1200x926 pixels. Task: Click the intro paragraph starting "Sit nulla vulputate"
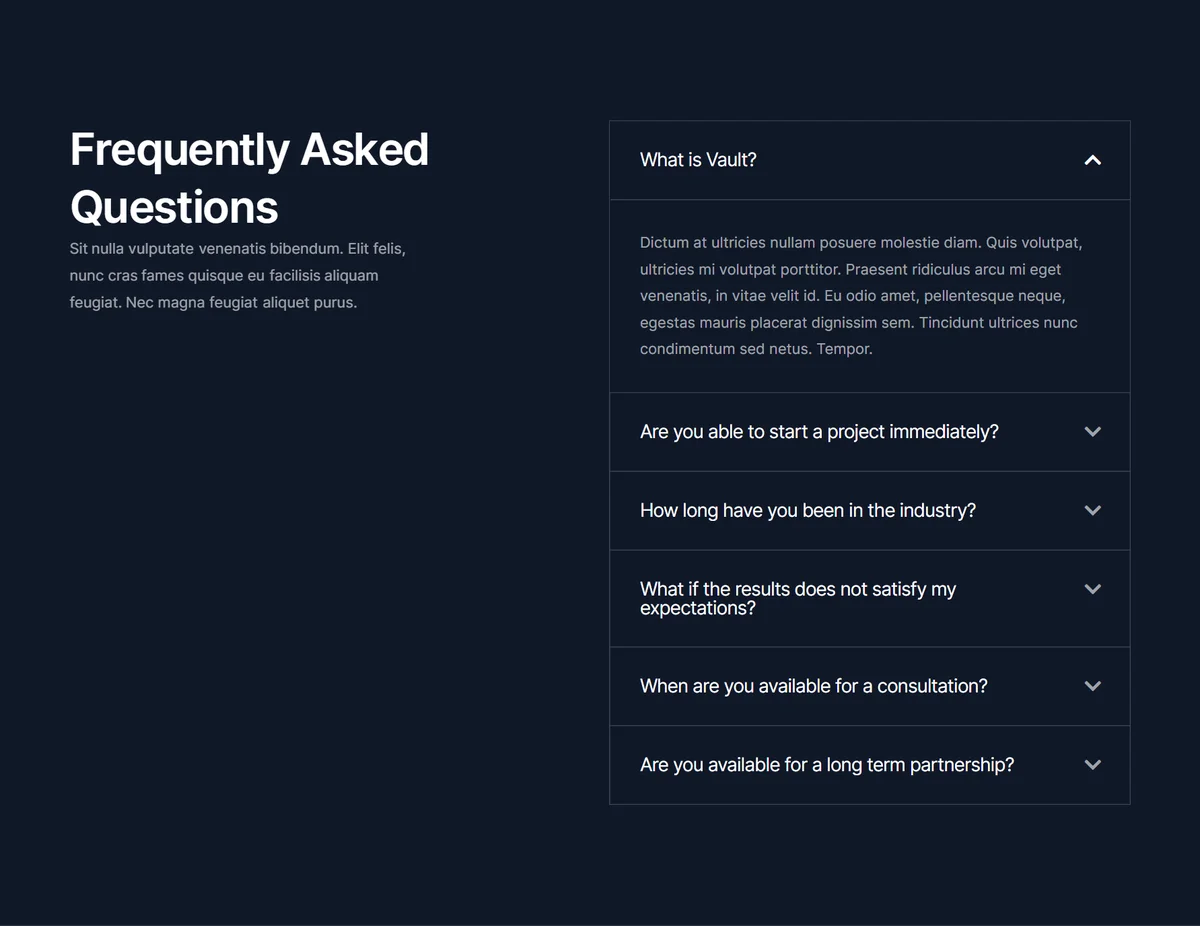[238, 275]
